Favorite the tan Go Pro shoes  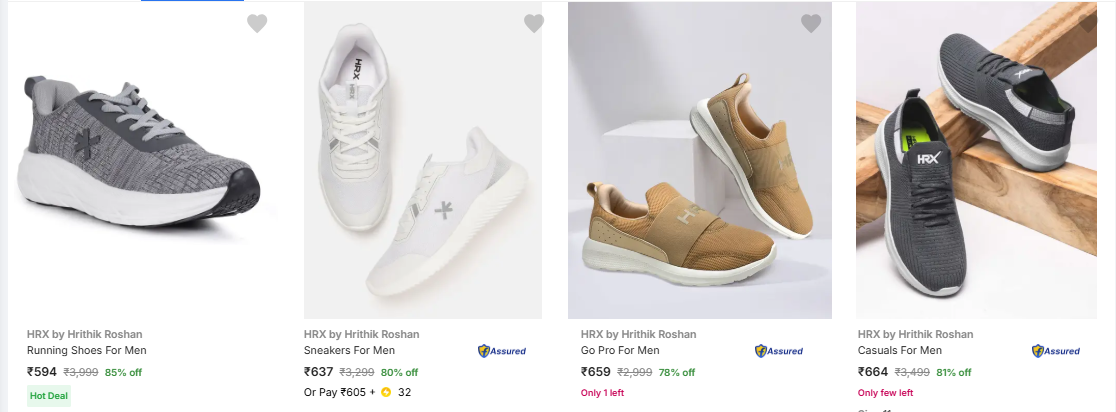[811, 23]
